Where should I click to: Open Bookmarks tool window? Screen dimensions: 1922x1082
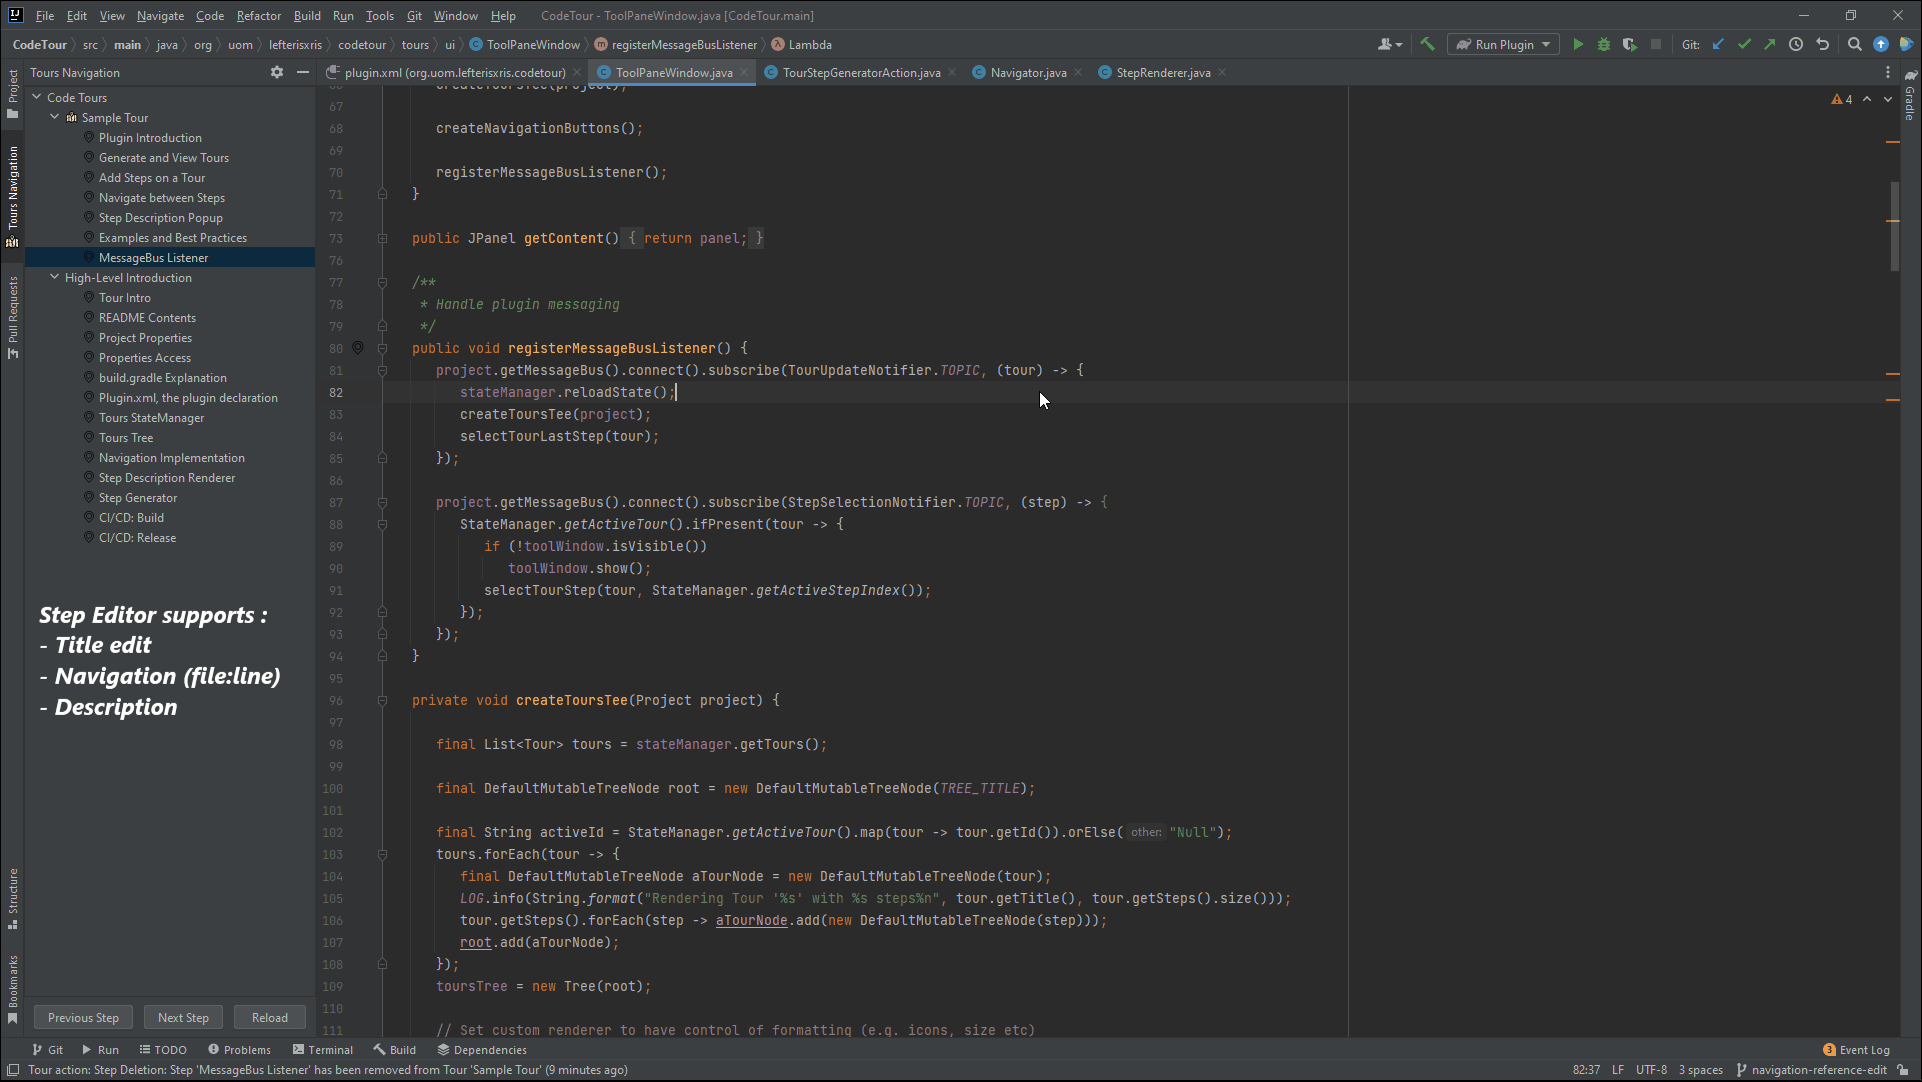pyautogui.click(x=12, y=989)
